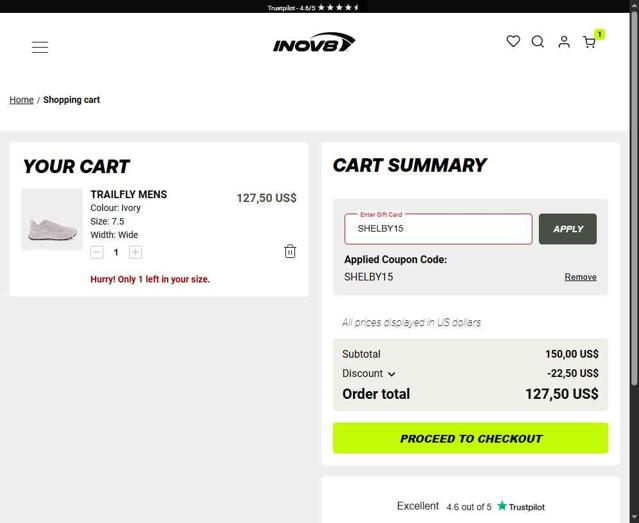The height and width of the screenshot is (523, 639).
Task: Open the hamburger navigation menu
Action: [x=40, y=47]
